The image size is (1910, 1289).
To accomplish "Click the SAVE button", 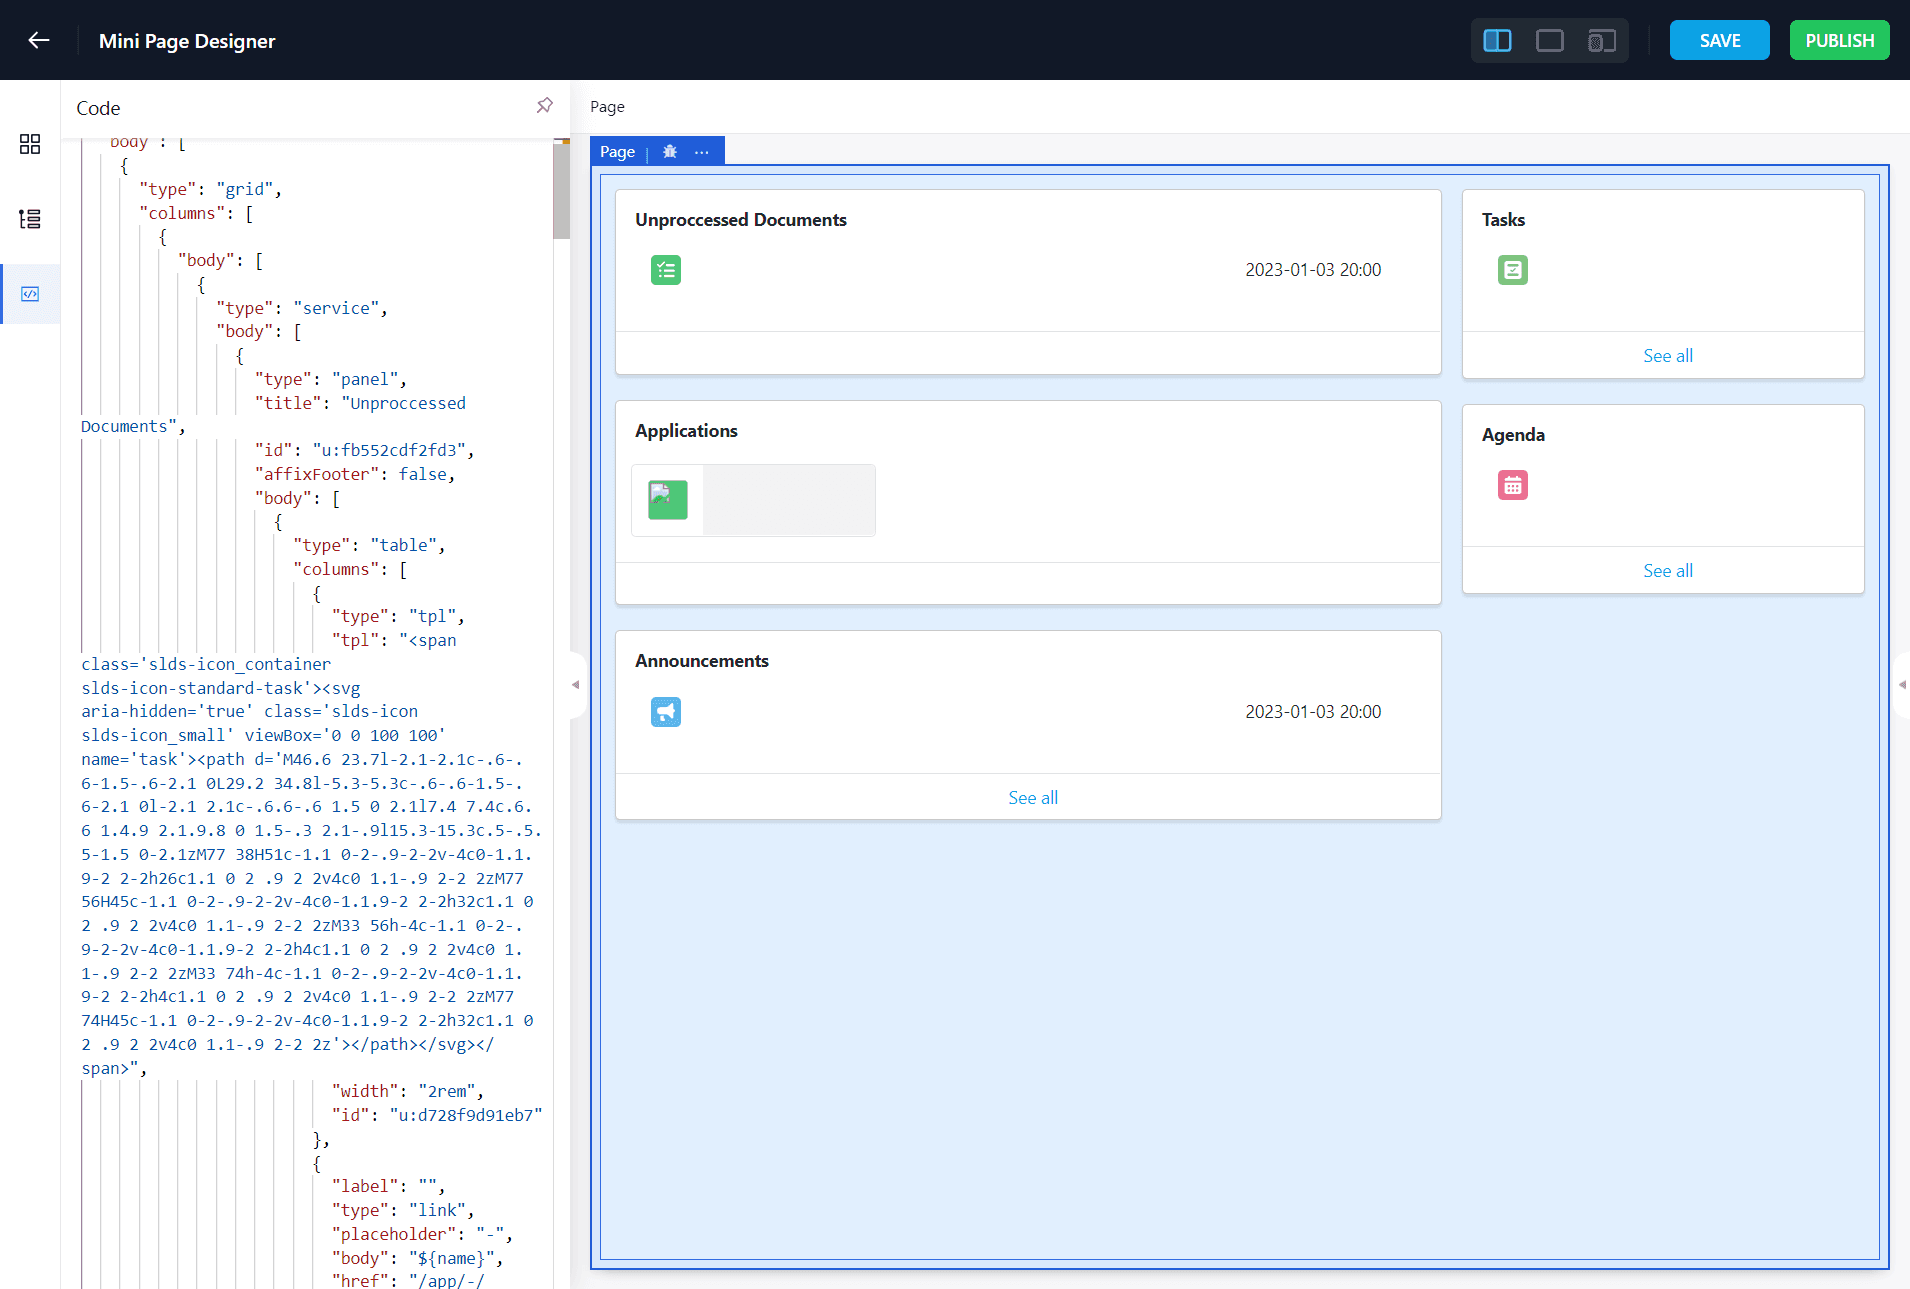I will [x=1719, y=40].
